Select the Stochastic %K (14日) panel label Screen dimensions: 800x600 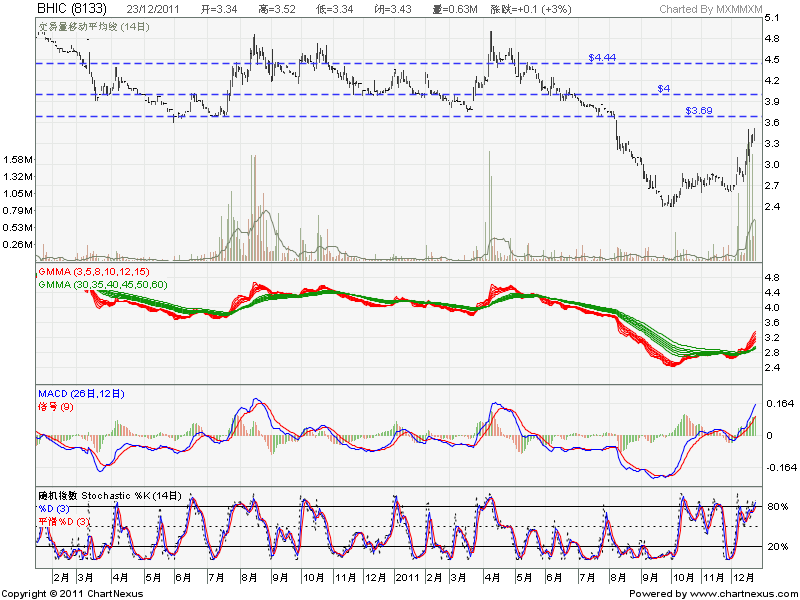click(99, 497)
